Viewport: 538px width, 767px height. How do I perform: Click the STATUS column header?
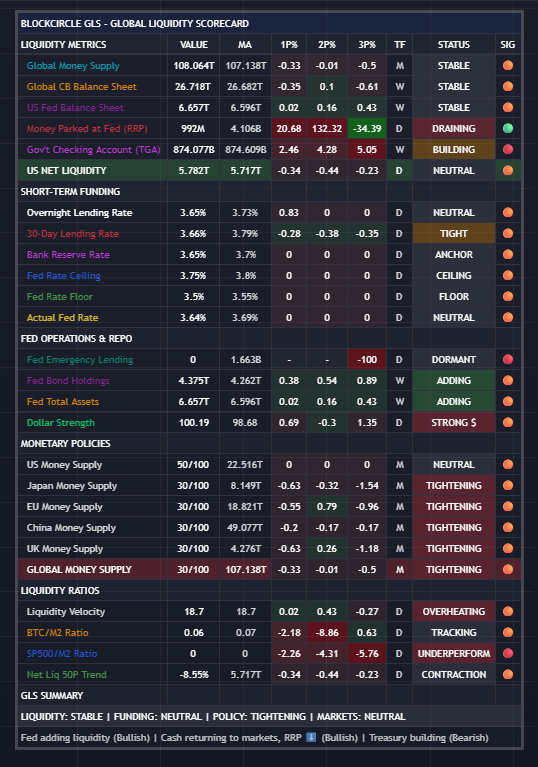click(453, 45)
